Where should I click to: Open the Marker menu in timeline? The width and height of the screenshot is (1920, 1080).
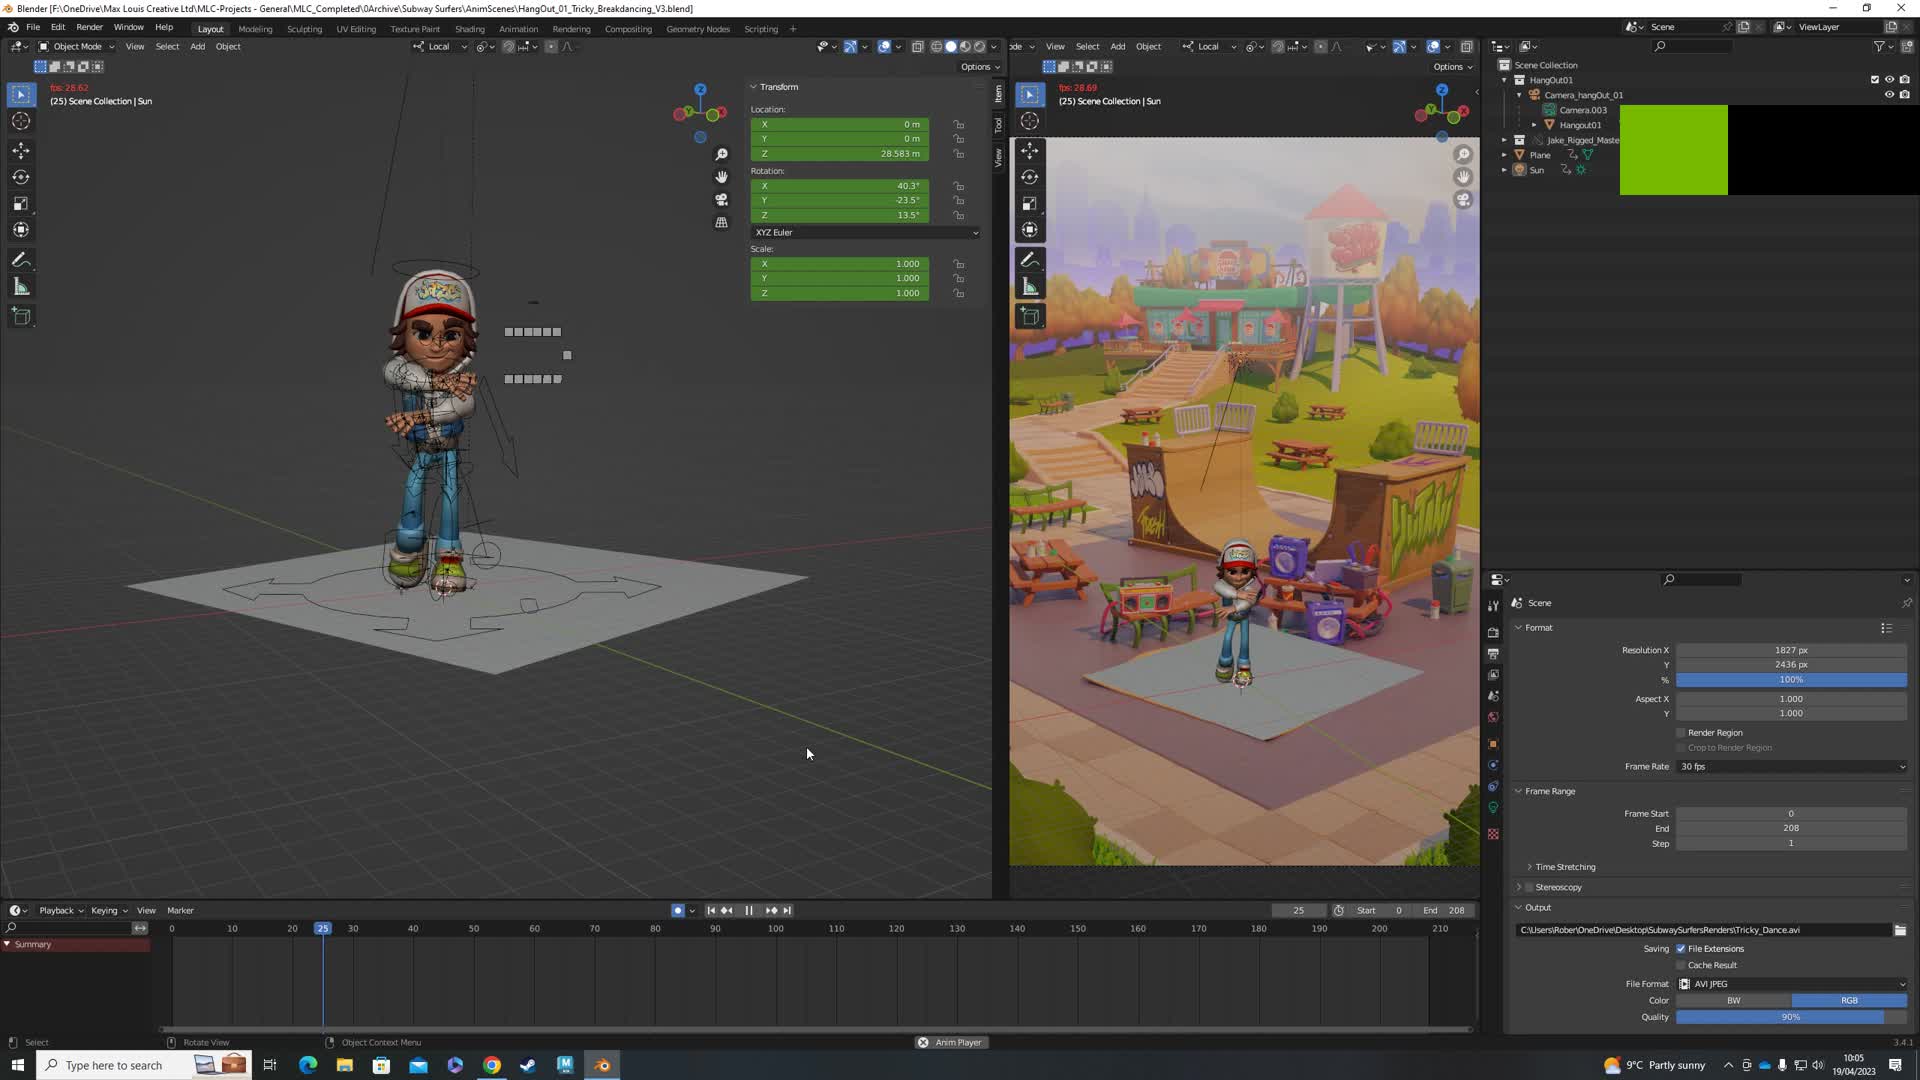click(x=180, y=911)
